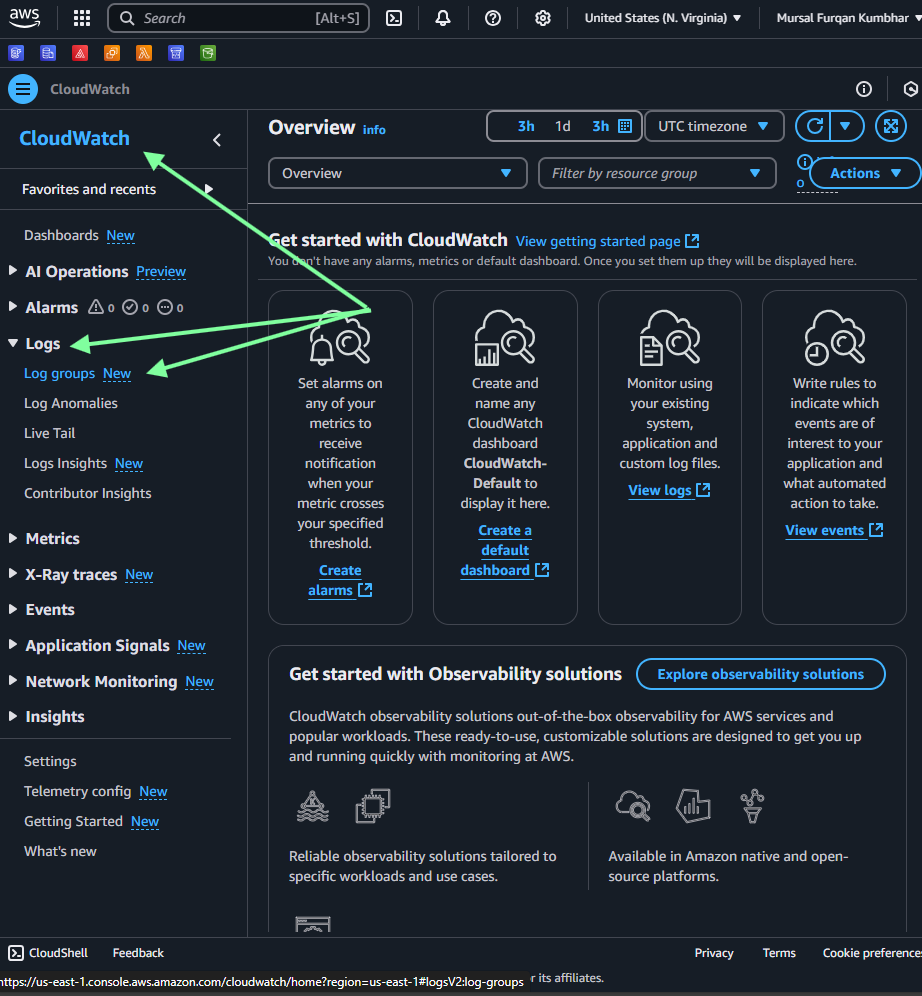Expand the Insights section
Viewport: 922px width, 996px height.
point(13,716)
